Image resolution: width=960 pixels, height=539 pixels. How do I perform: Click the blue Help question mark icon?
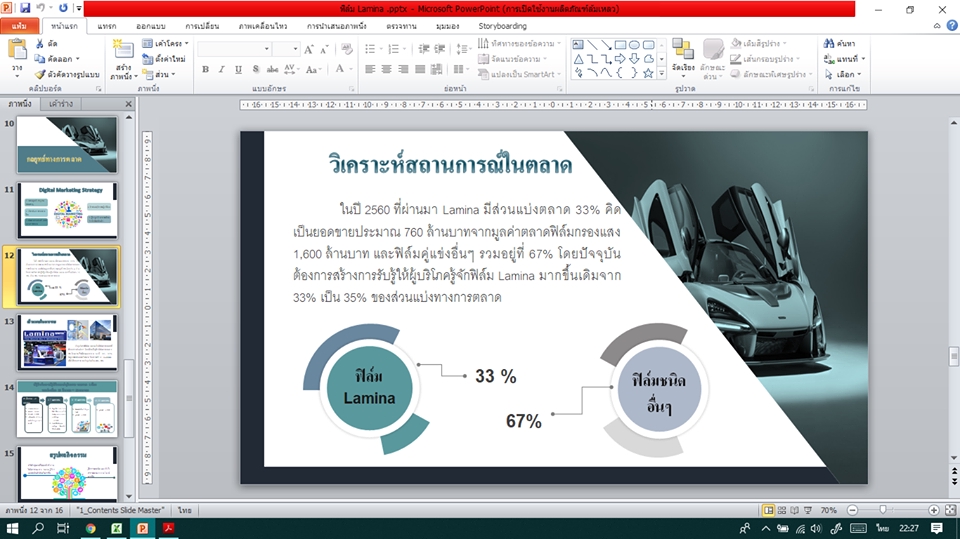[952, 26]
